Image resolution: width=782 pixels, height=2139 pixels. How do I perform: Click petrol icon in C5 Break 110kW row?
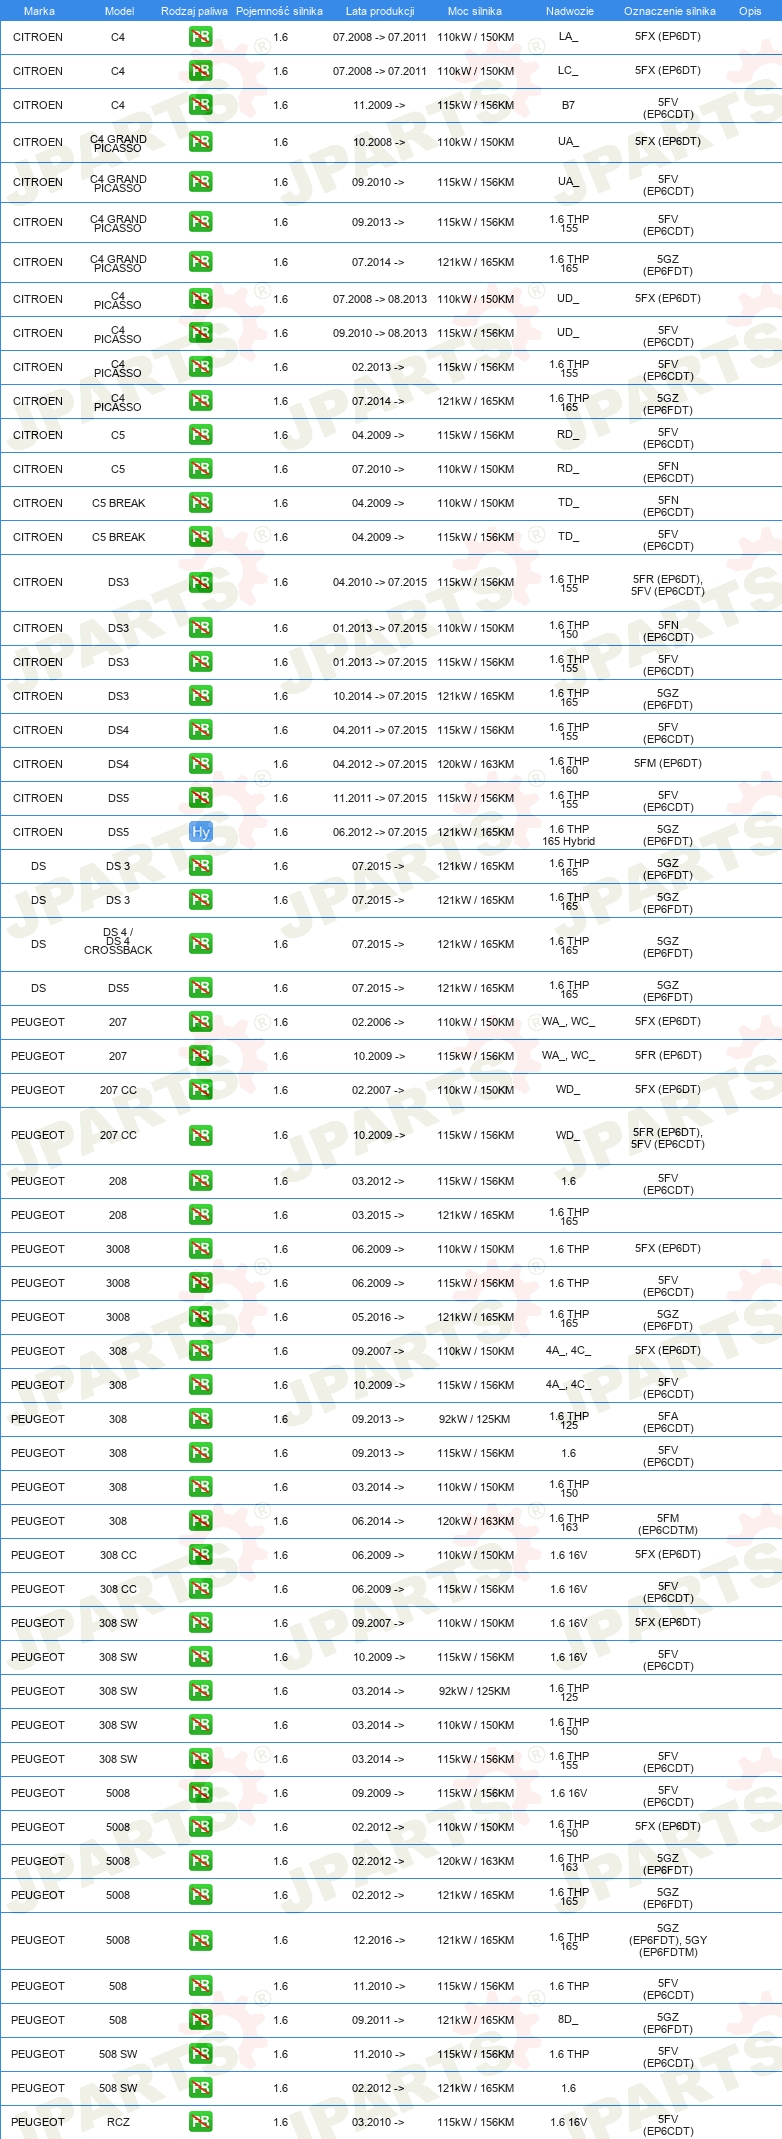point(200,503)
